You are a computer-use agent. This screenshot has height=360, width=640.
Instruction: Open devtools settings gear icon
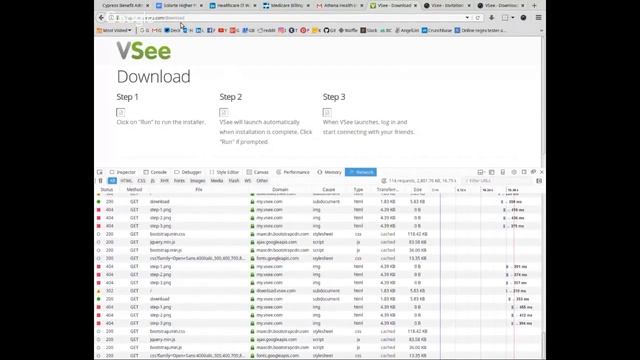[x=514, y=172]
